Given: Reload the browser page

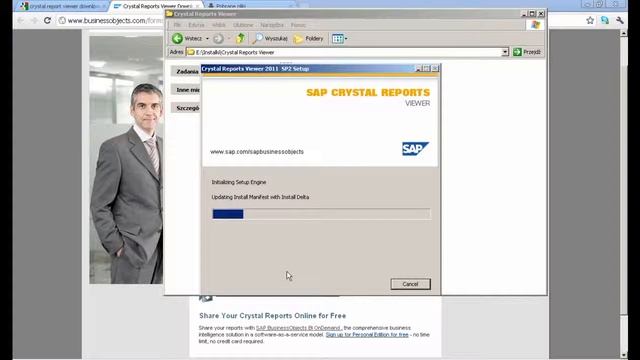Looking at the screenshot, I should (x=47, y=20).
